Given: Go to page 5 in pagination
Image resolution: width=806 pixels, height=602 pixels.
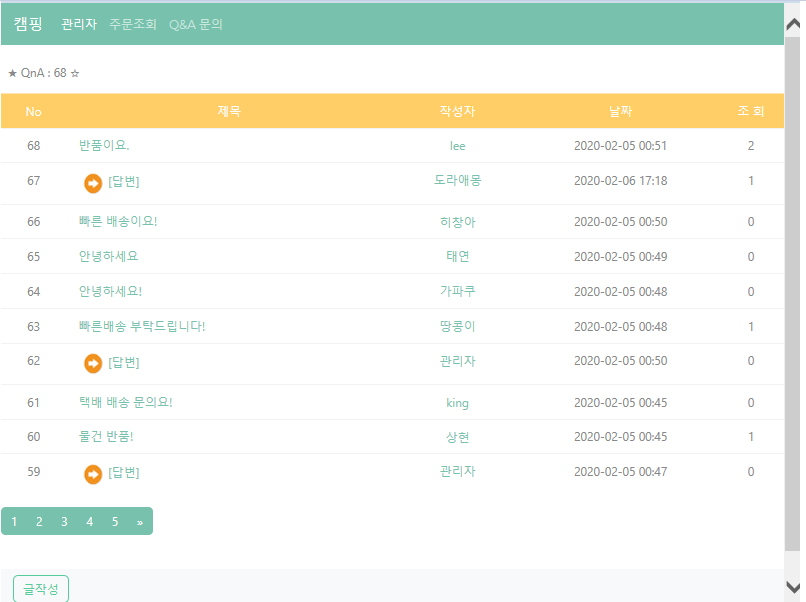Looking at the screenshot, I should [x=114, y=521].
